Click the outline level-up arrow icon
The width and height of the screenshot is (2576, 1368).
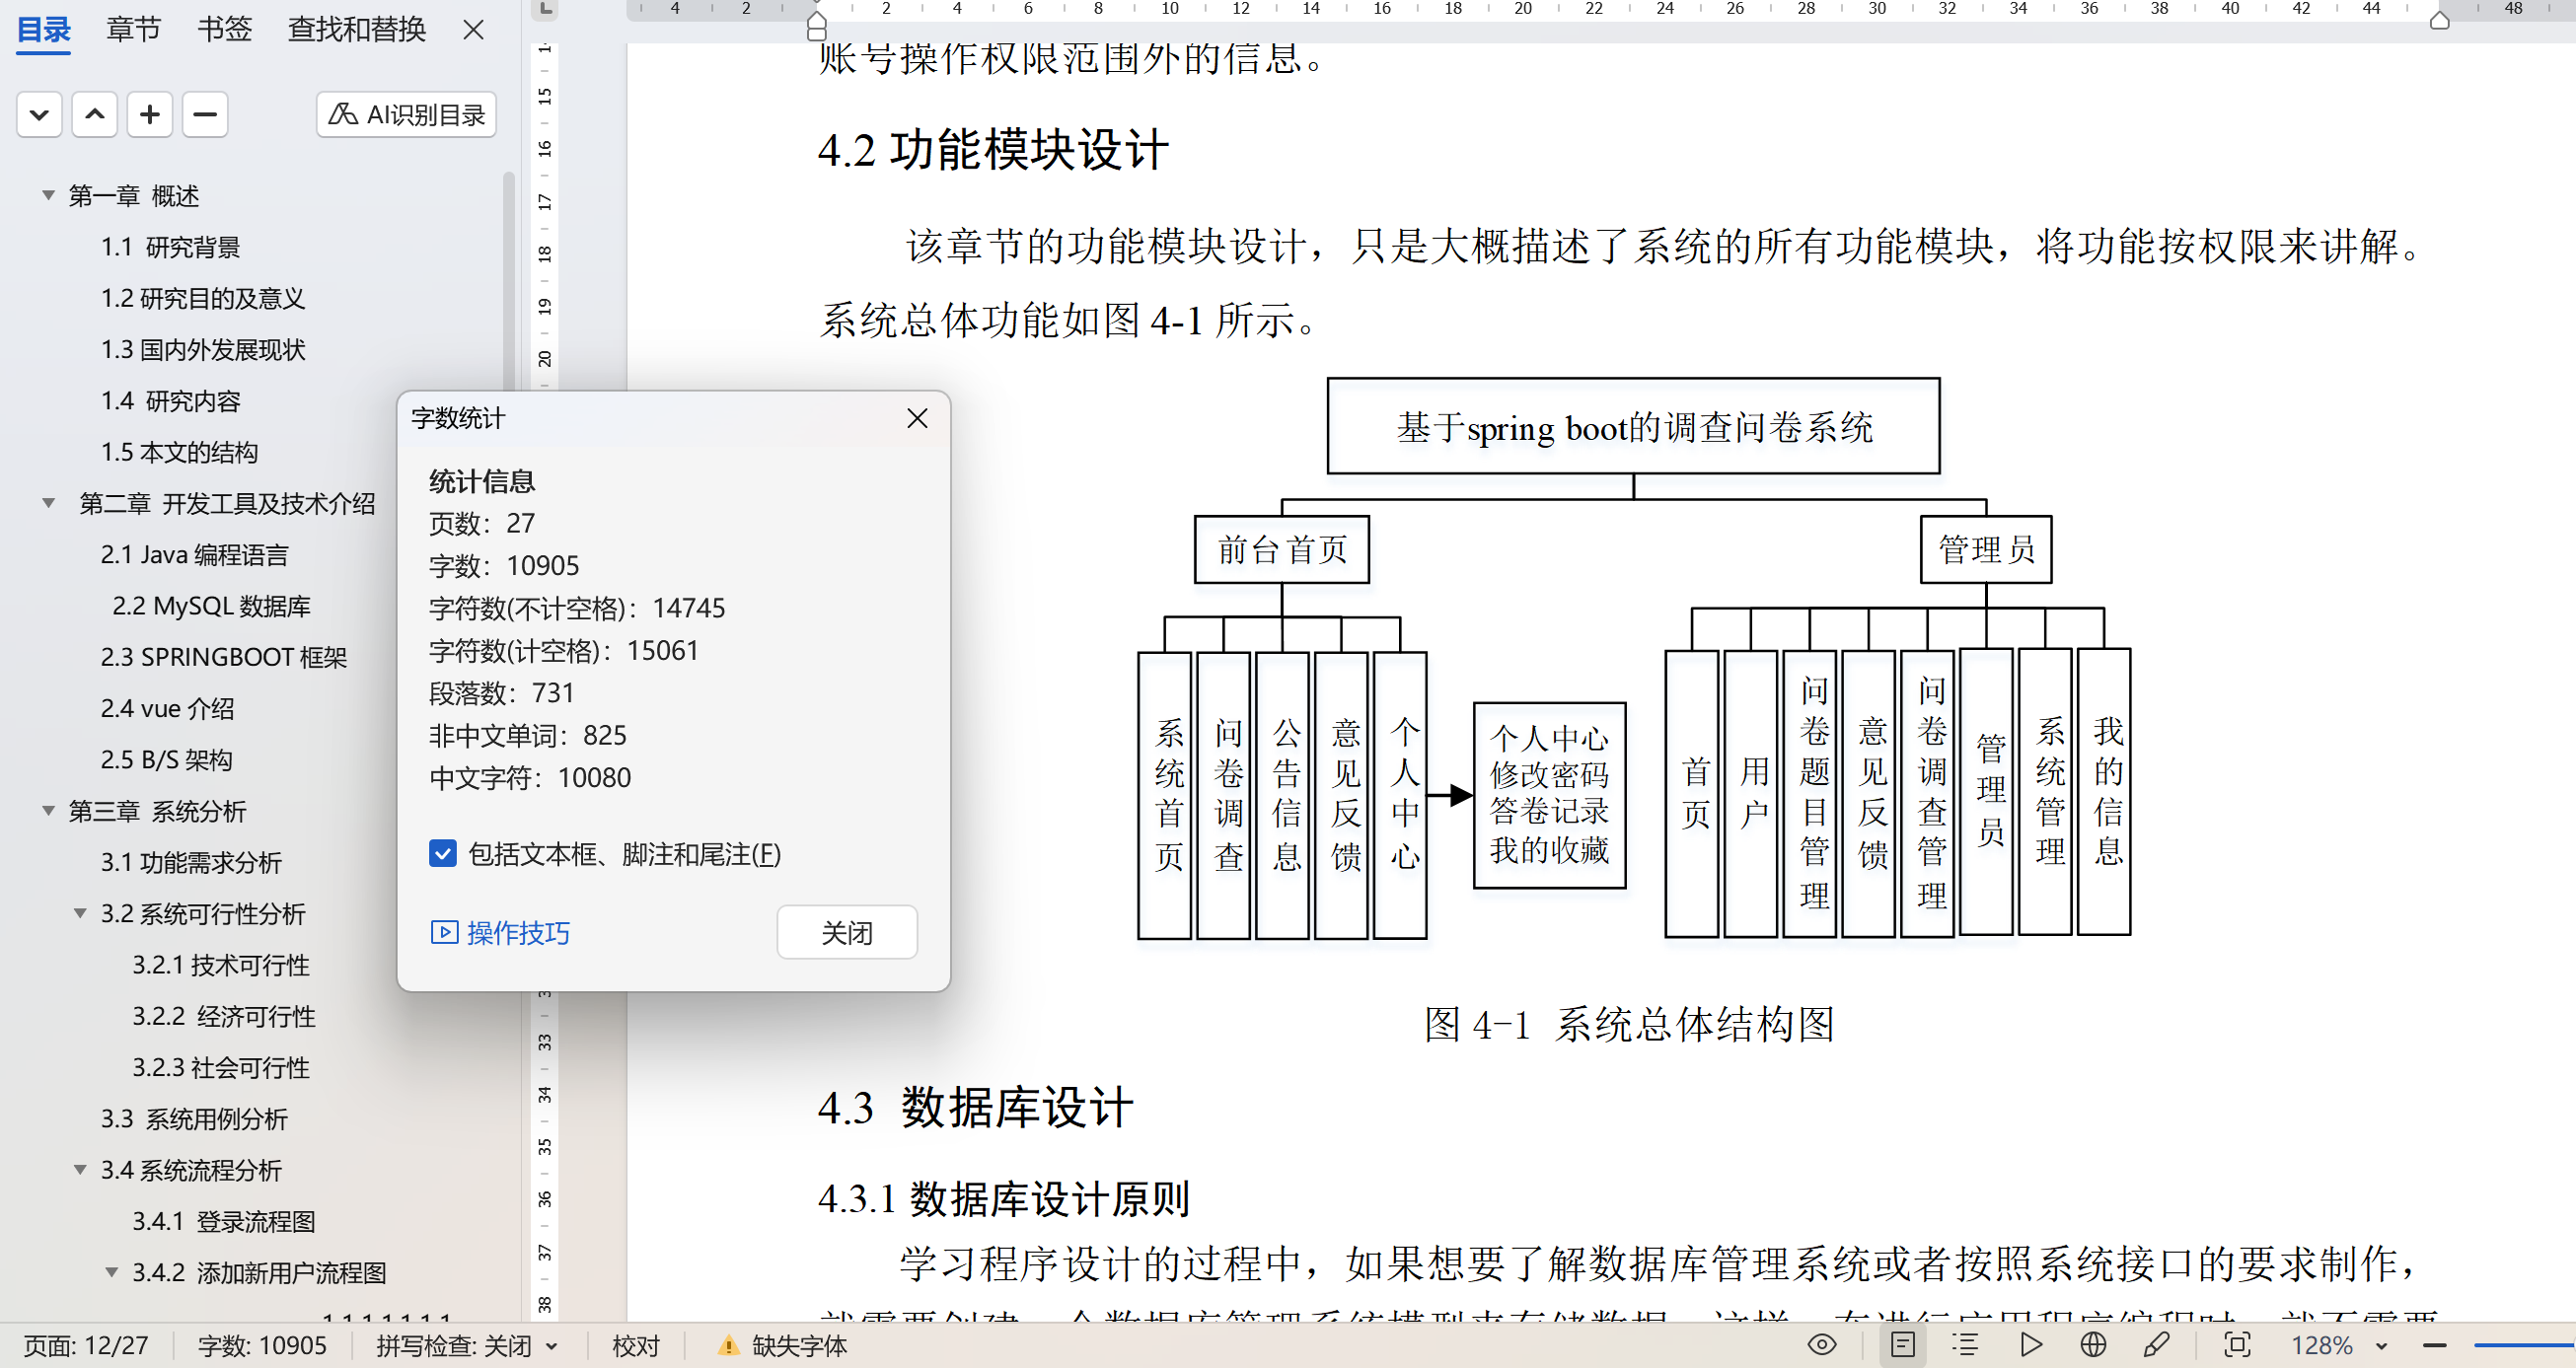[95, 115]
